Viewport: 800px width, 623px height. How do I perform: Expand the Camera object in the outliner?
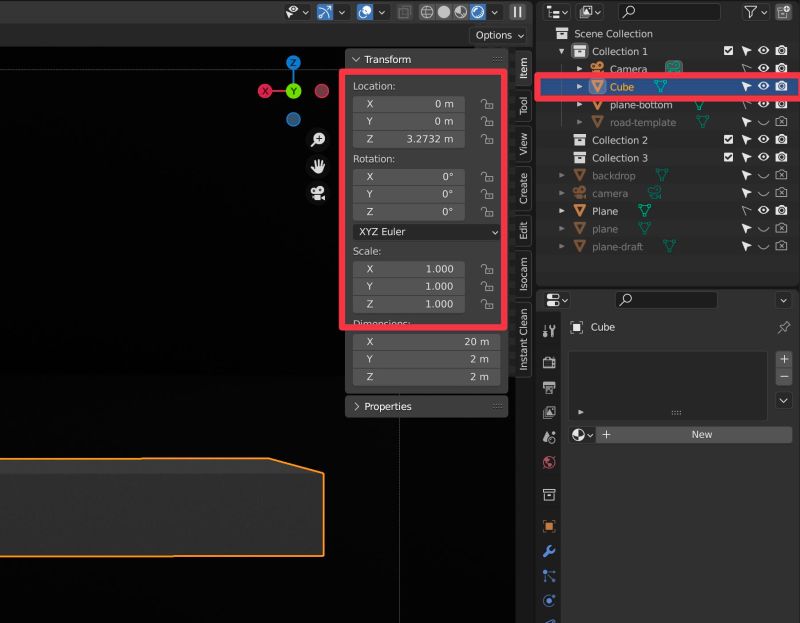click(x=580, y=68)
